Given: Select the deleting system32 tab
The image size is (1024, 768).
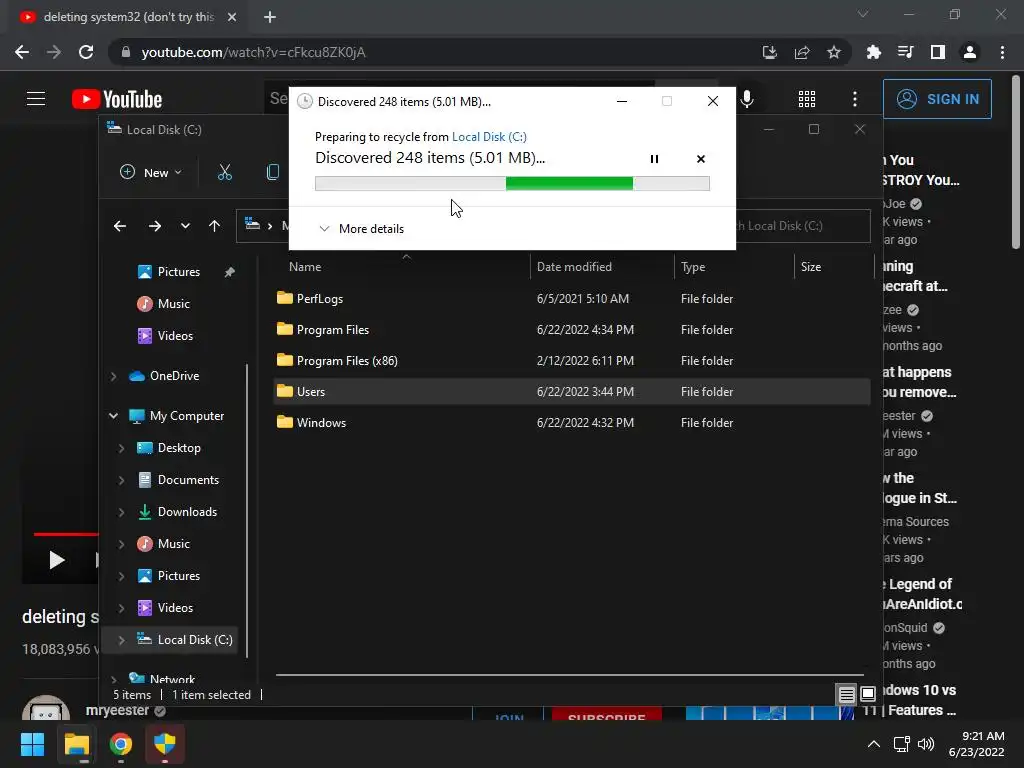Looking at the screenshot, I should (128, 17).
